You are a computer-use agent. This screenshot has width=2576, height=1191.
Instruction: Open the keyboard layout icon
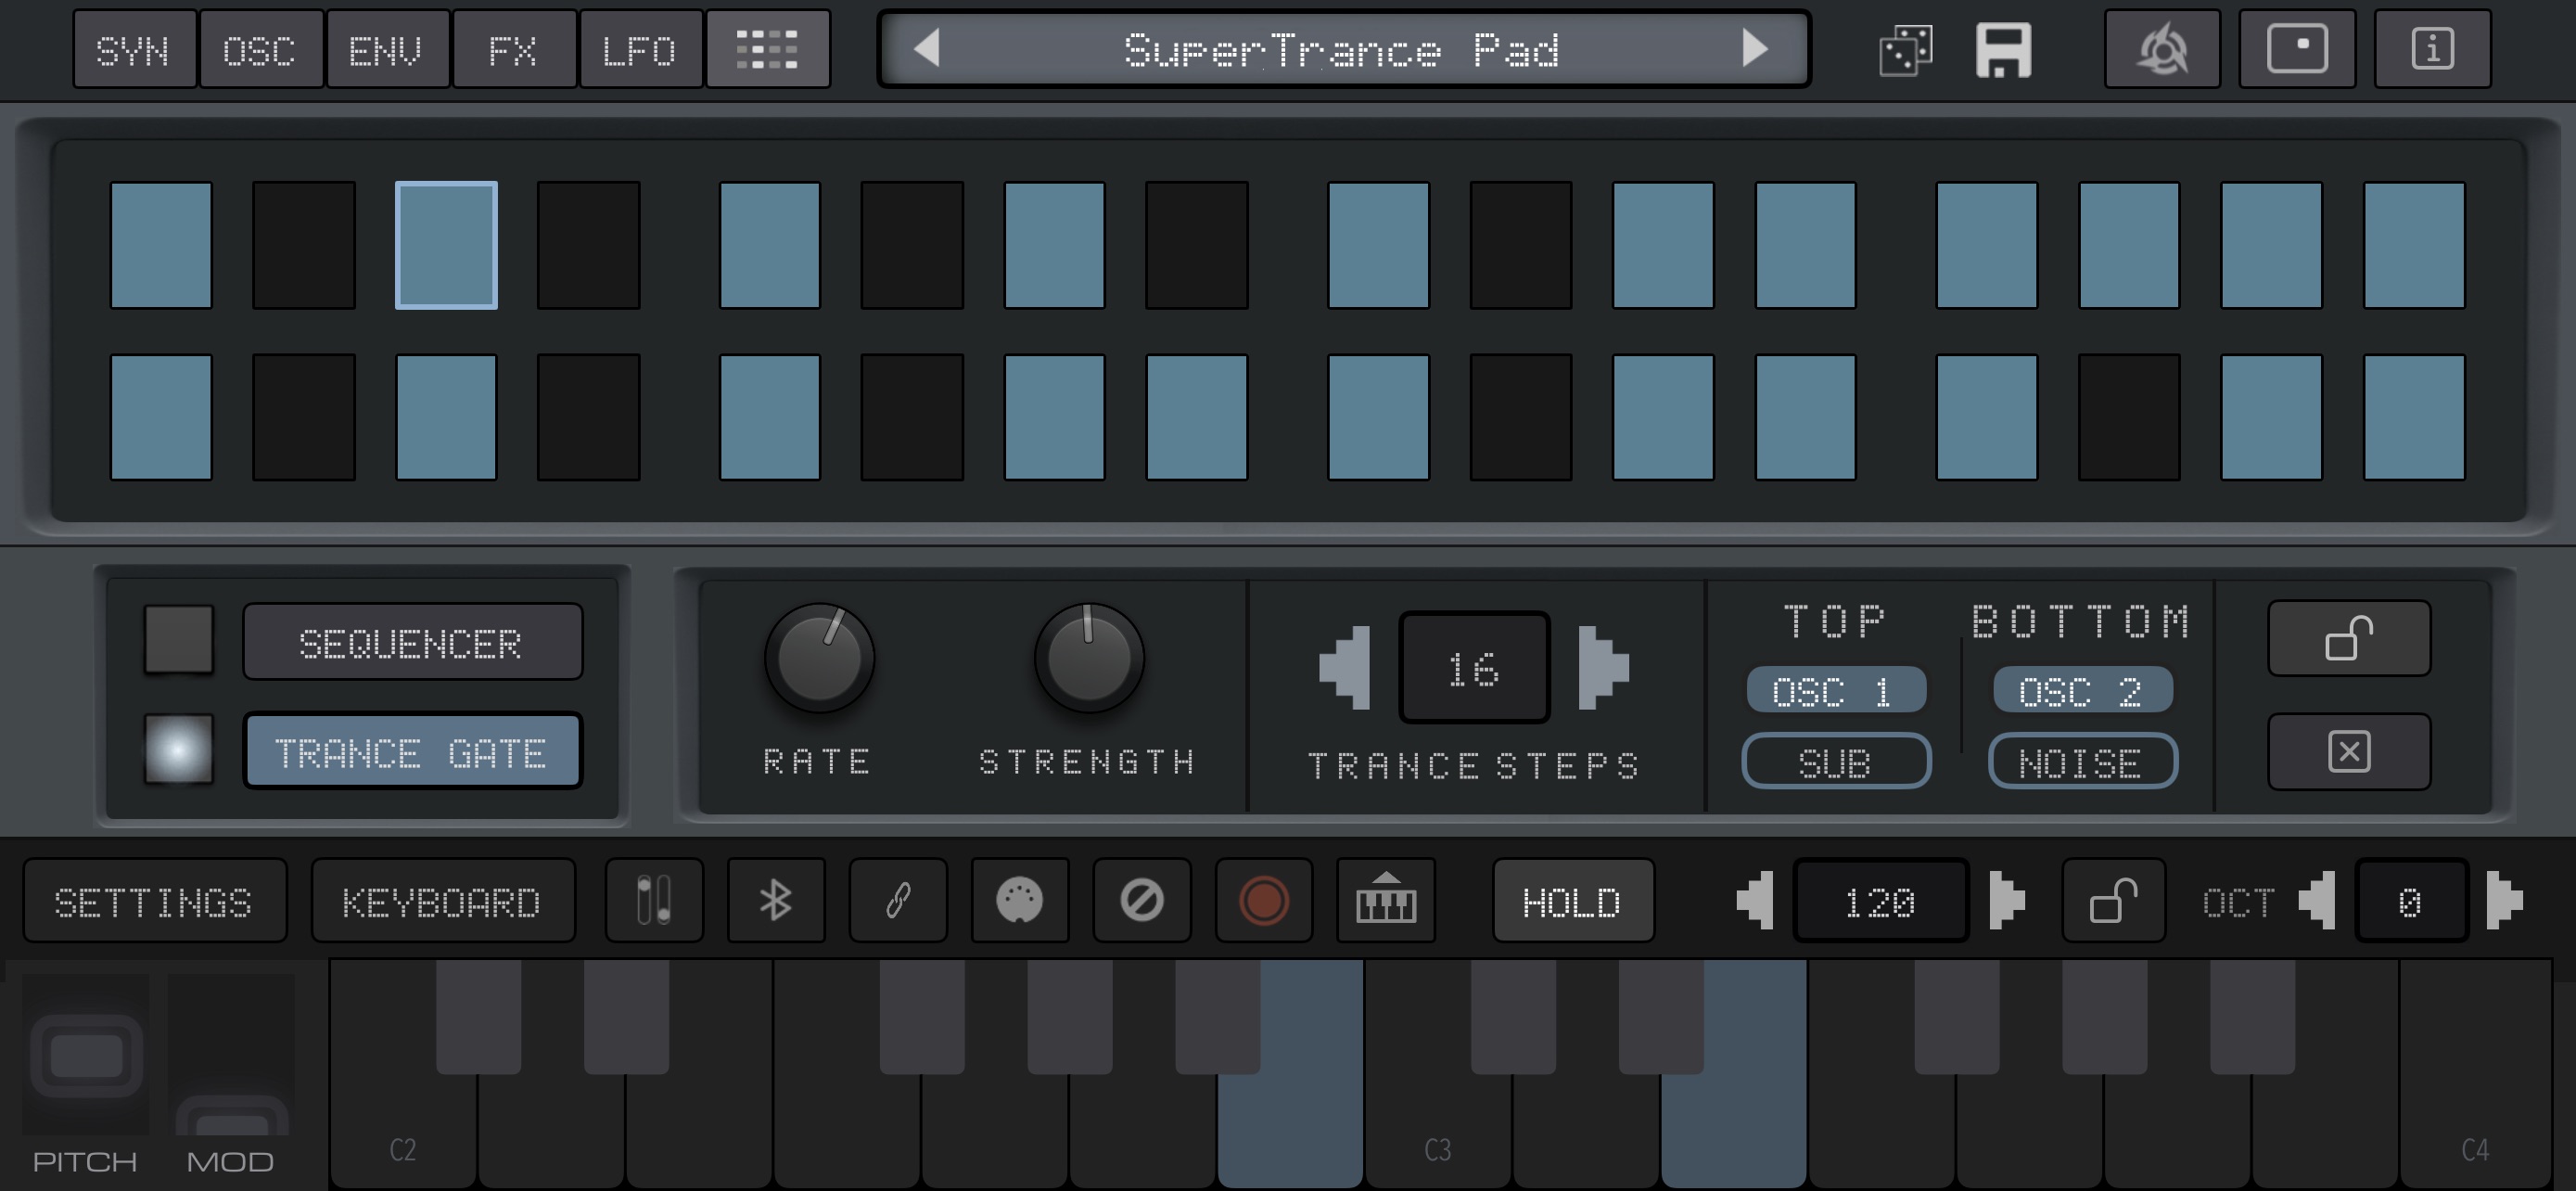point(1386,900)
